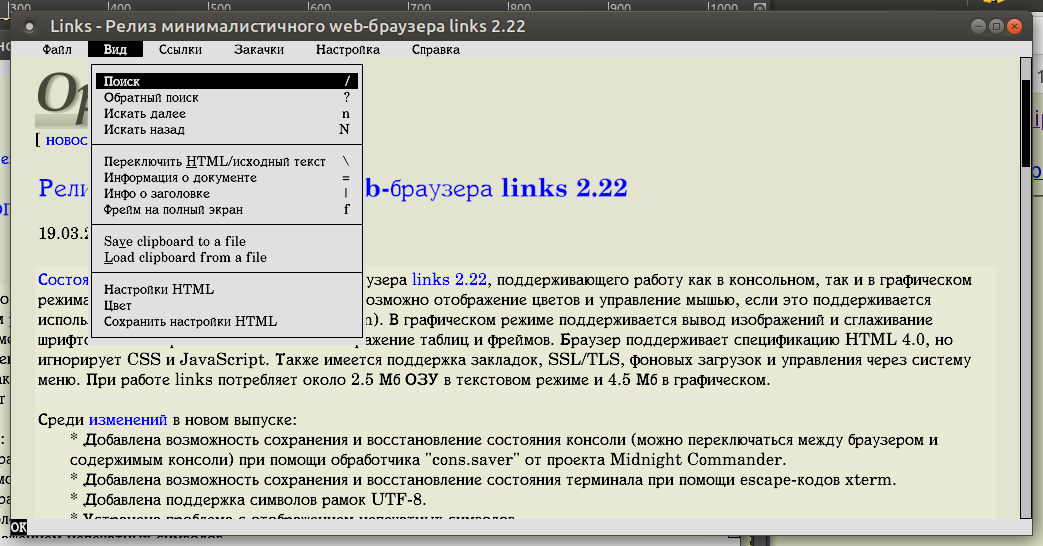1043x546 pixels.
Task: Click the vertical scrollbar on the right
Action: (x=1025, y=300)
